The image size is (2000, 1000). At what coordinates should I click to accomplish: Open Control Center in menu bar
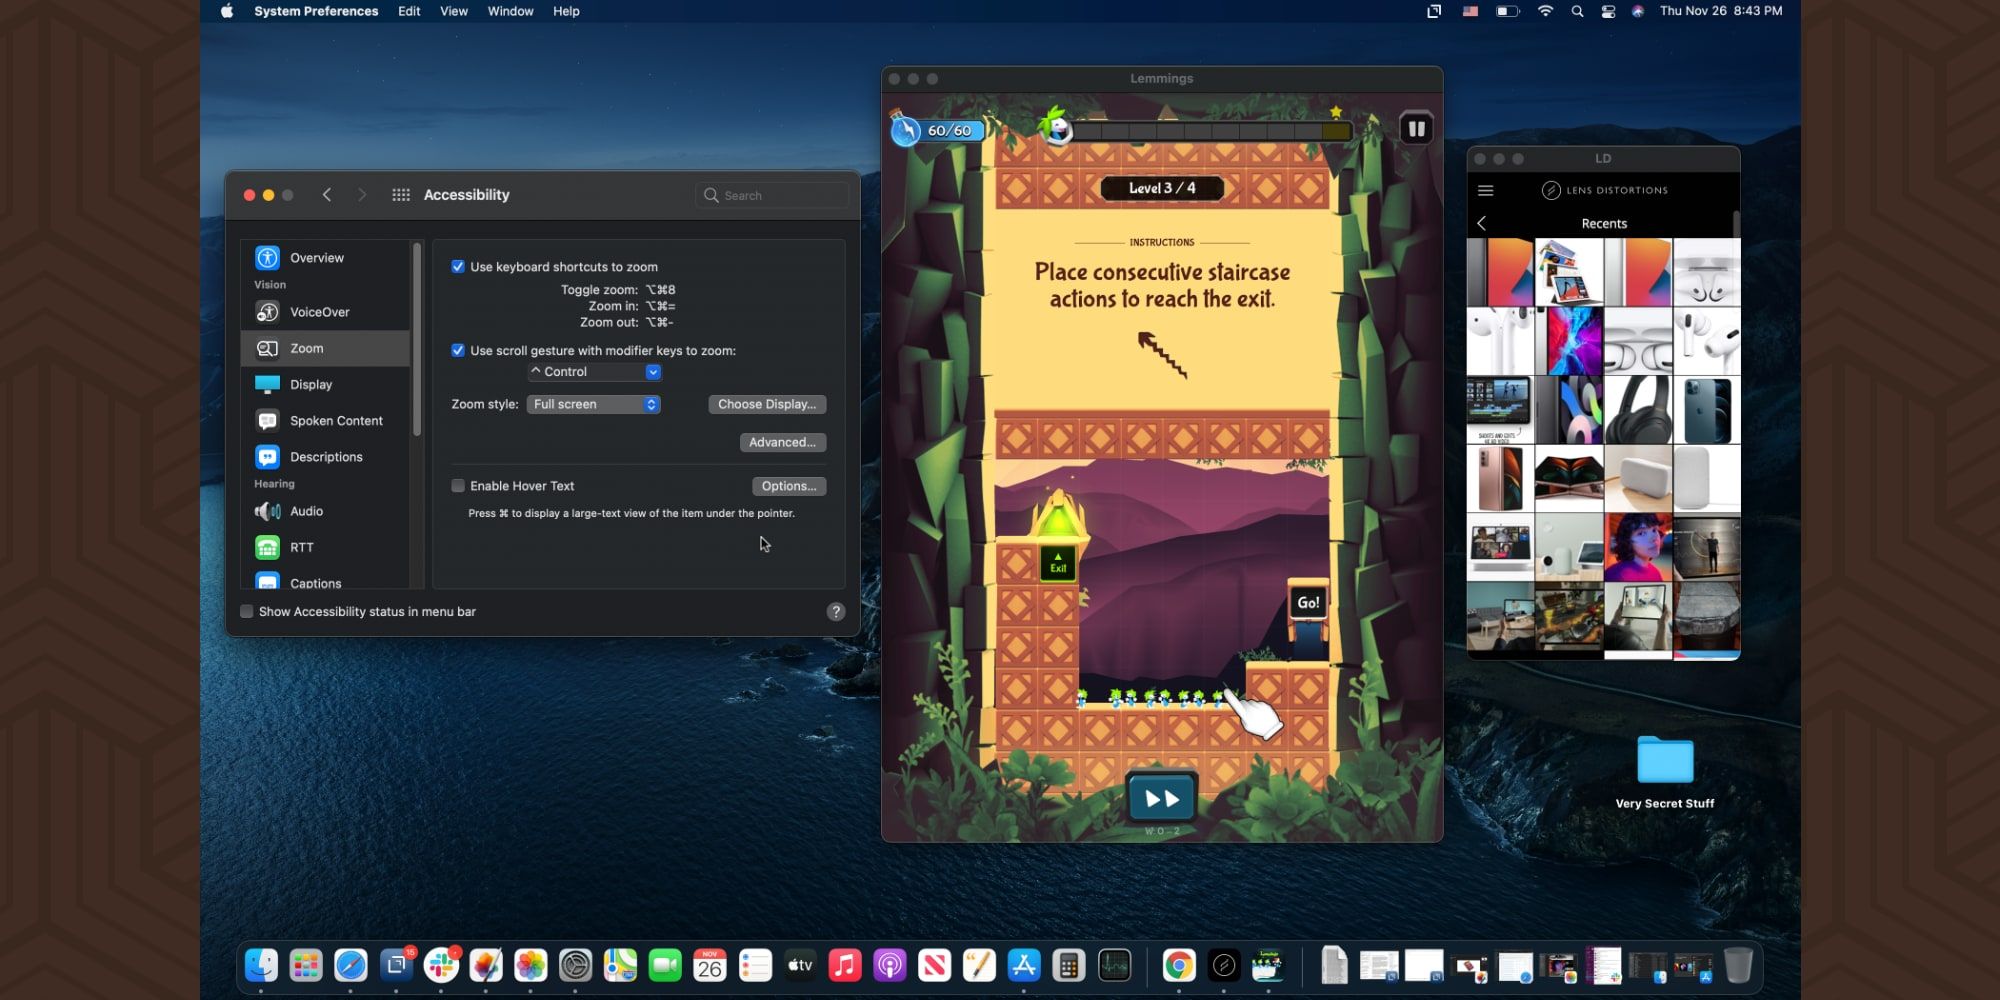coord(1608,11)
